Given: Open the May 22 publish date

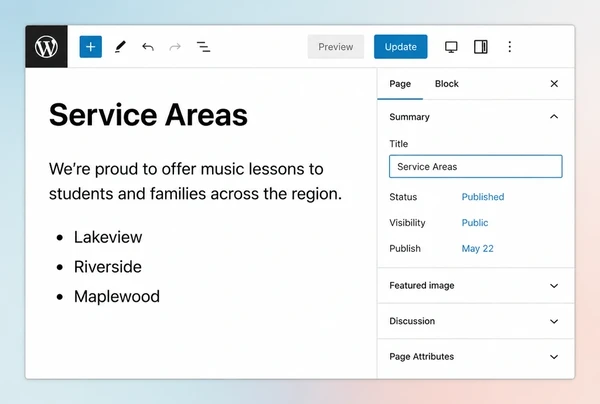Looking at the screenshot, I should [x=477, y=249].
